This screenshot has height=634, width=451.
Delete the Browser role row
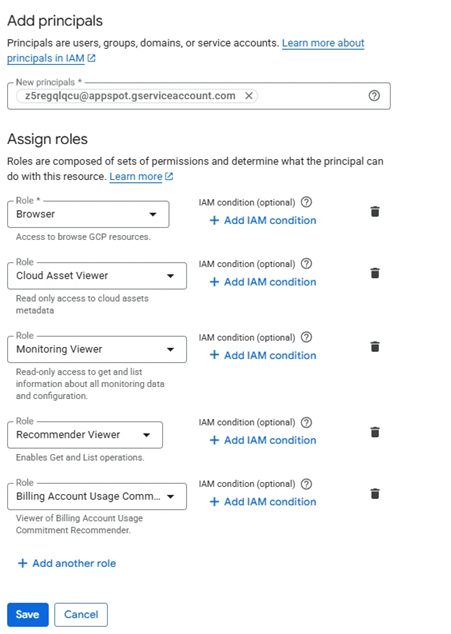point(375,211)
